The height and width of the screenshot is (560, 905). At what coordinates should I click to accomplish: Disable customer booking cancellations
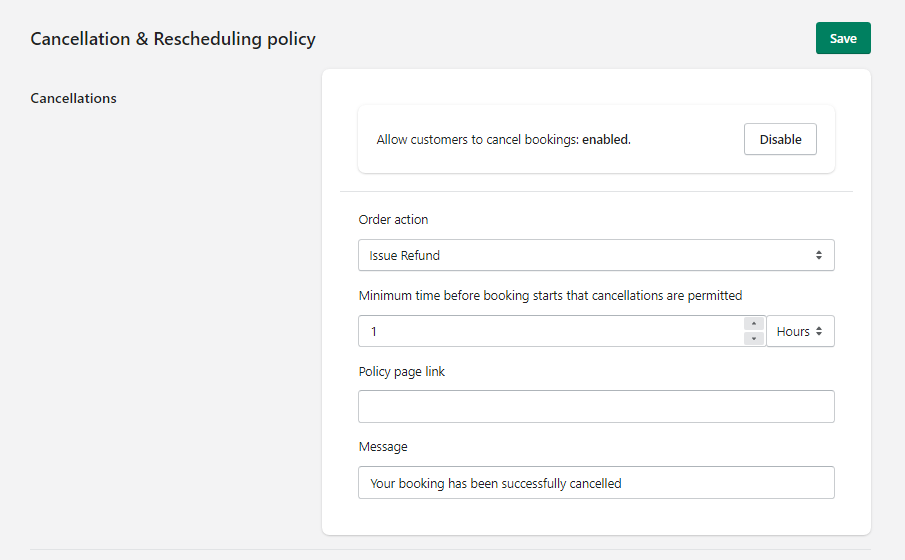click(780, 139)
